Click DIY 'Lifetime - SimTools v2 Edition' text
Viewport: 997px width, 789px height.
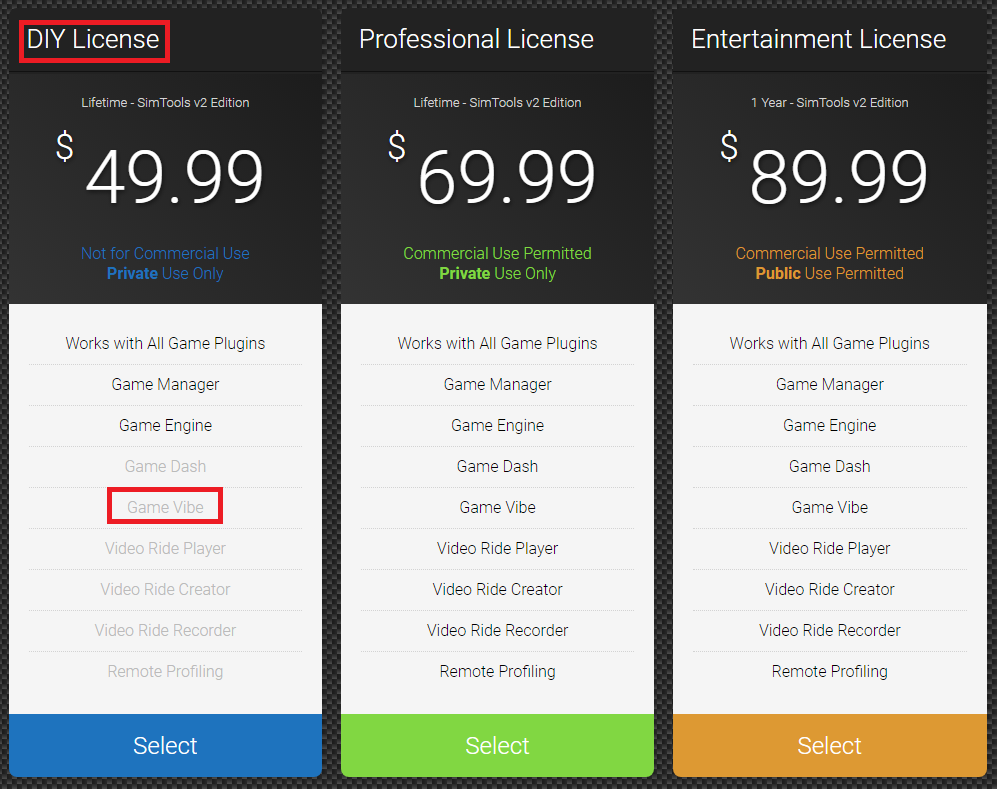tap(165, 102)
